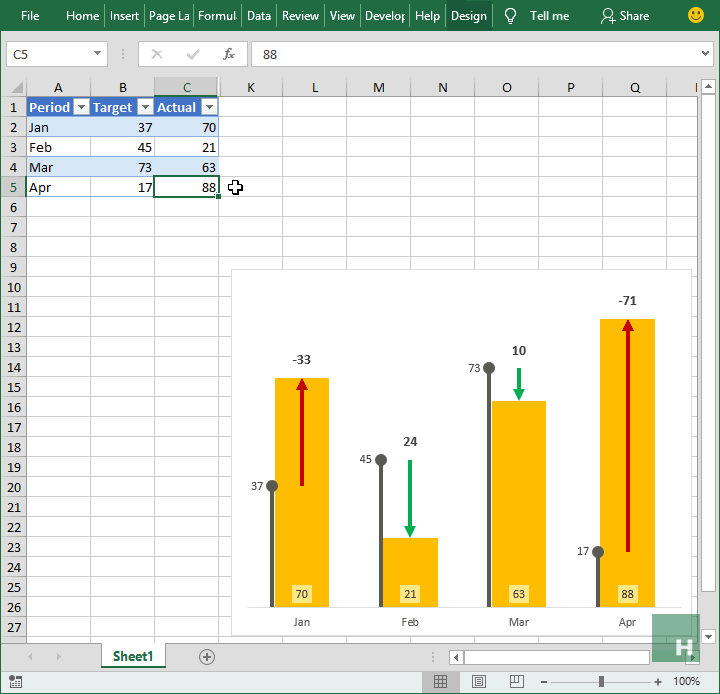Switch to Page Break Preview icon
This screenshot has width=720, height=694.
517,681
